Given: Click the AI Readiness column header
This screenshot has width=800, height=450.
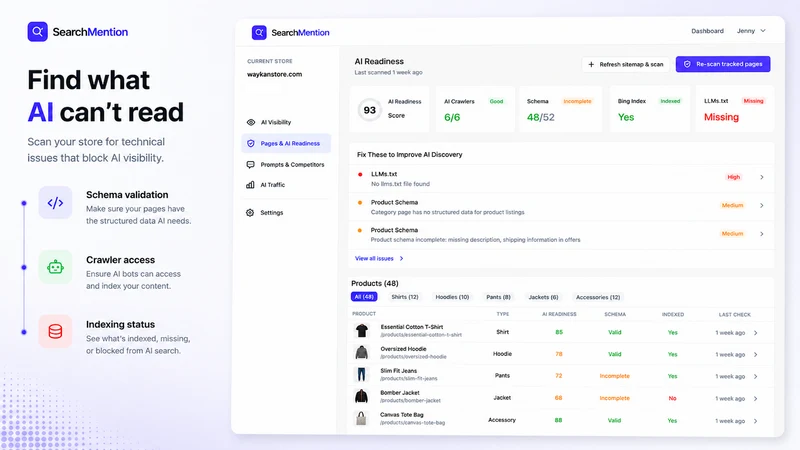Looking at the screenshot, I should [x=559, y=314].
